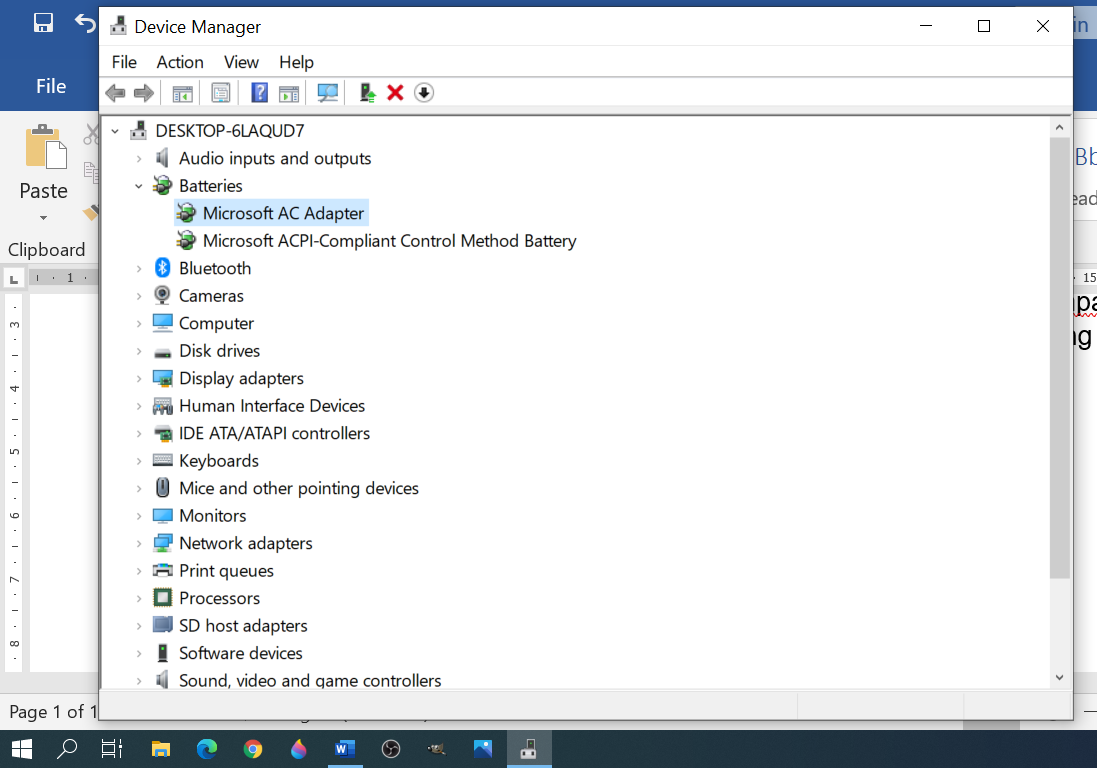The height and width of the screenshot is (768, 1097).
Task: Click the Task View taskbar icon
Action: (112, 749)
